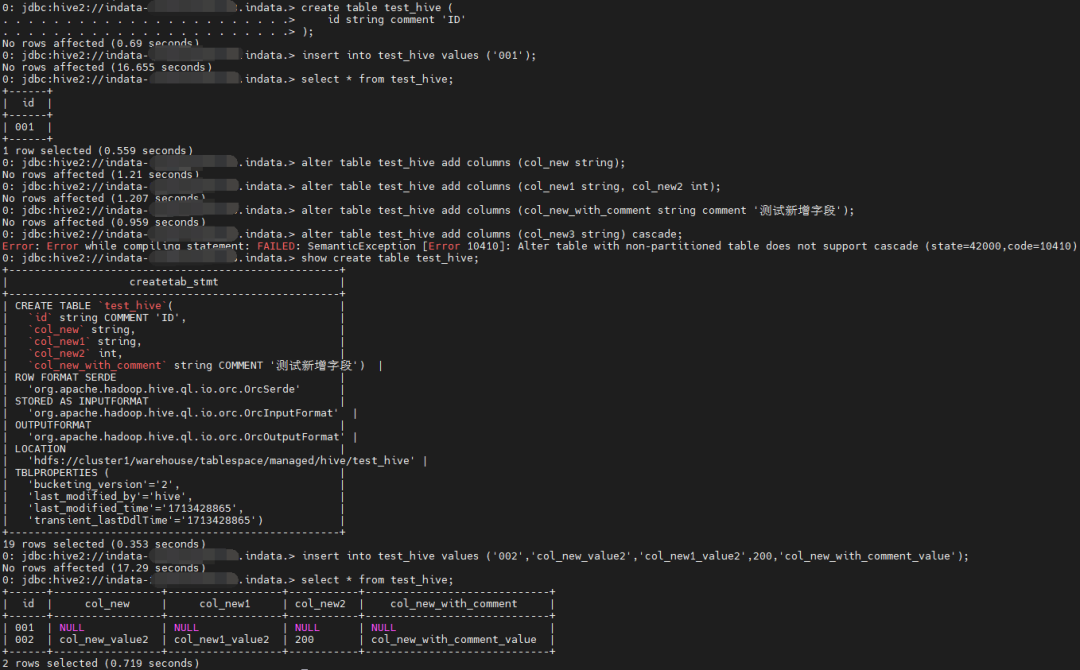Click 'col_new1_value2' cell

(x=221, y=640)
